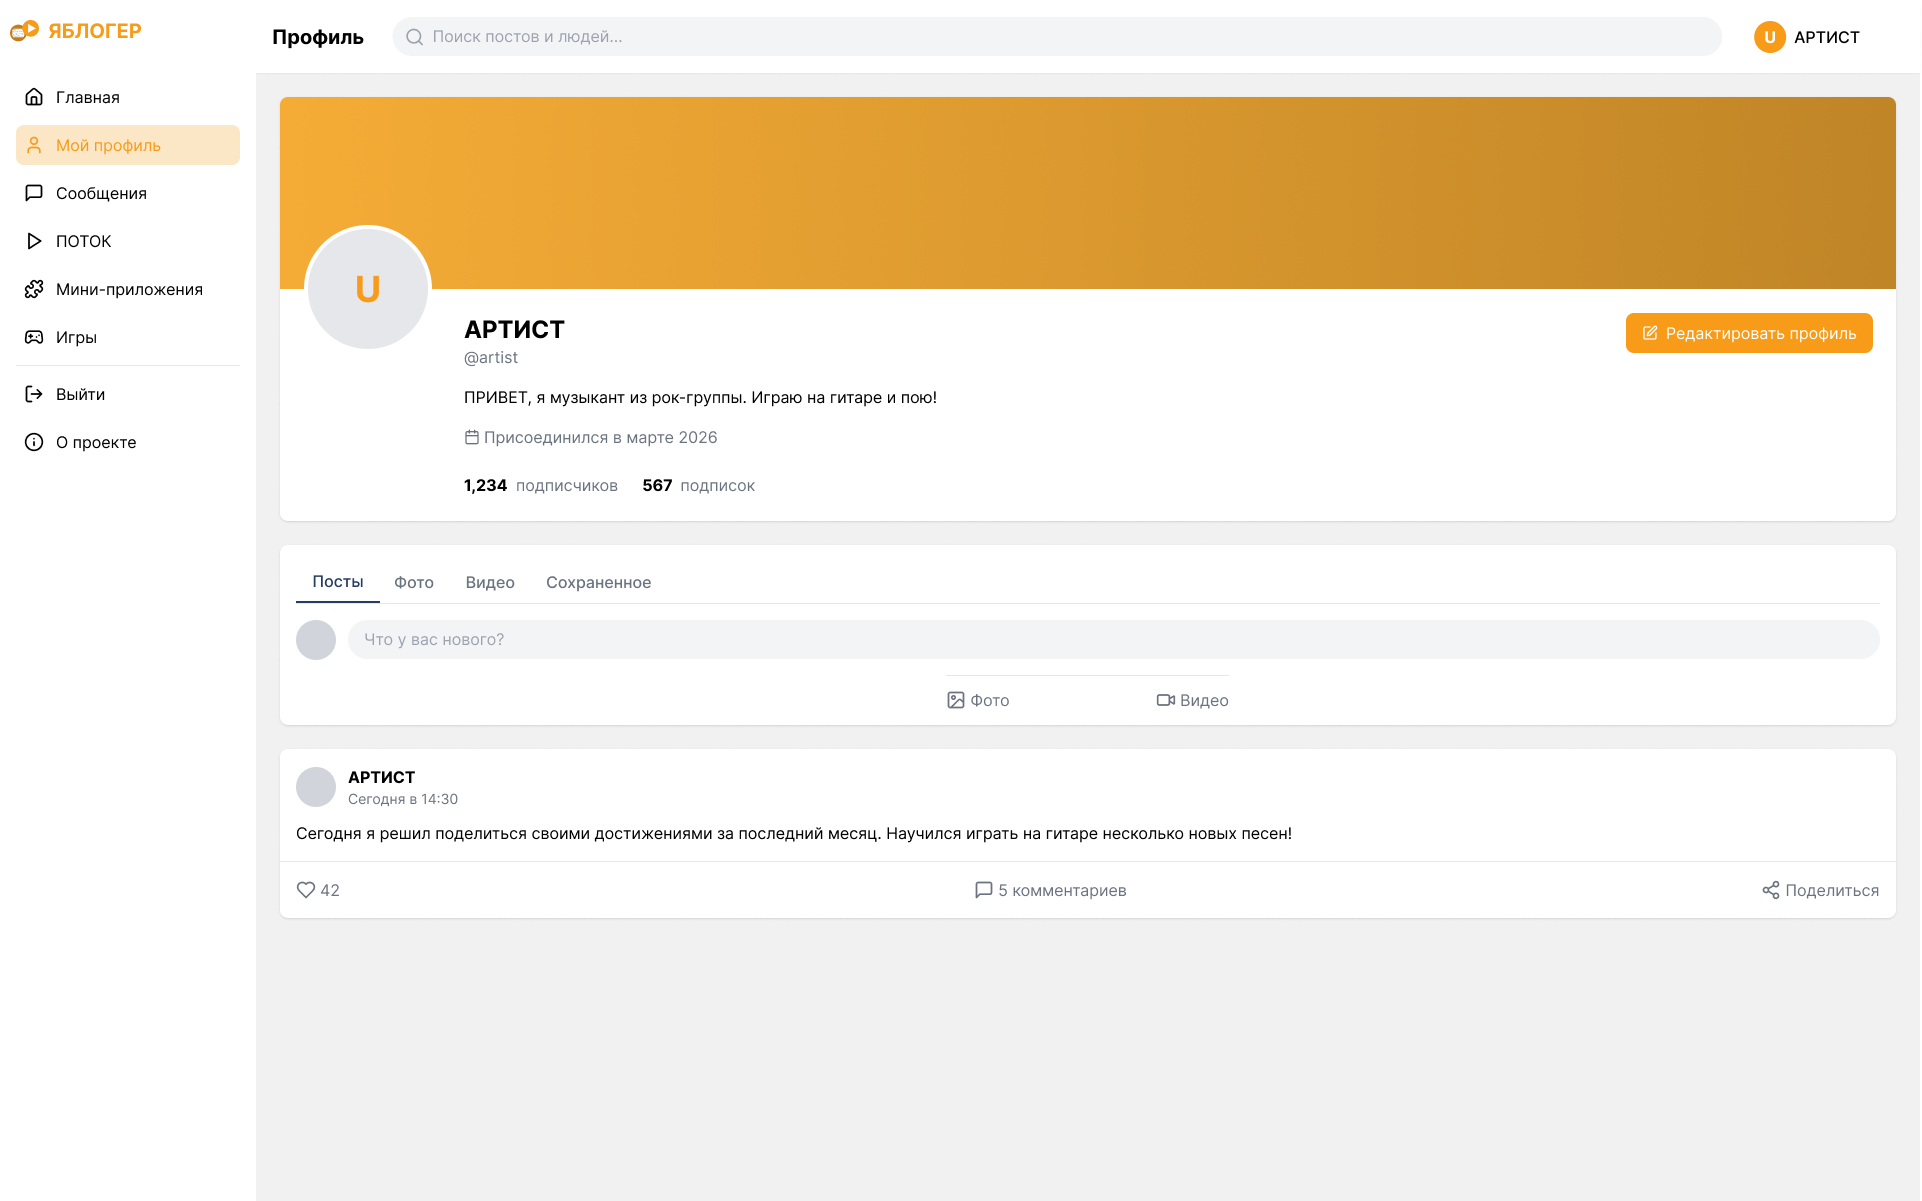Screen dimensions: 1922x1201
Task: Switch to the Фото tab
Action: click(413, 582)
